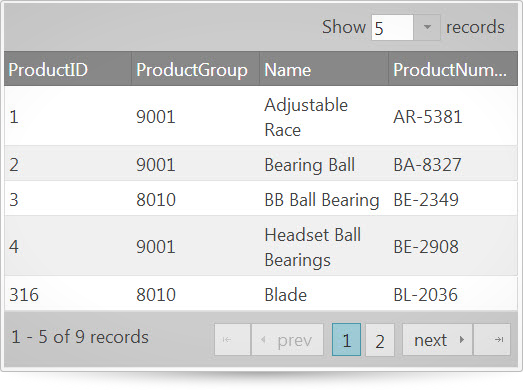Click ProductGroup 9001 in Bearing Ball row
Viewport: 523px width, 390px height.
tap(195, 164)
